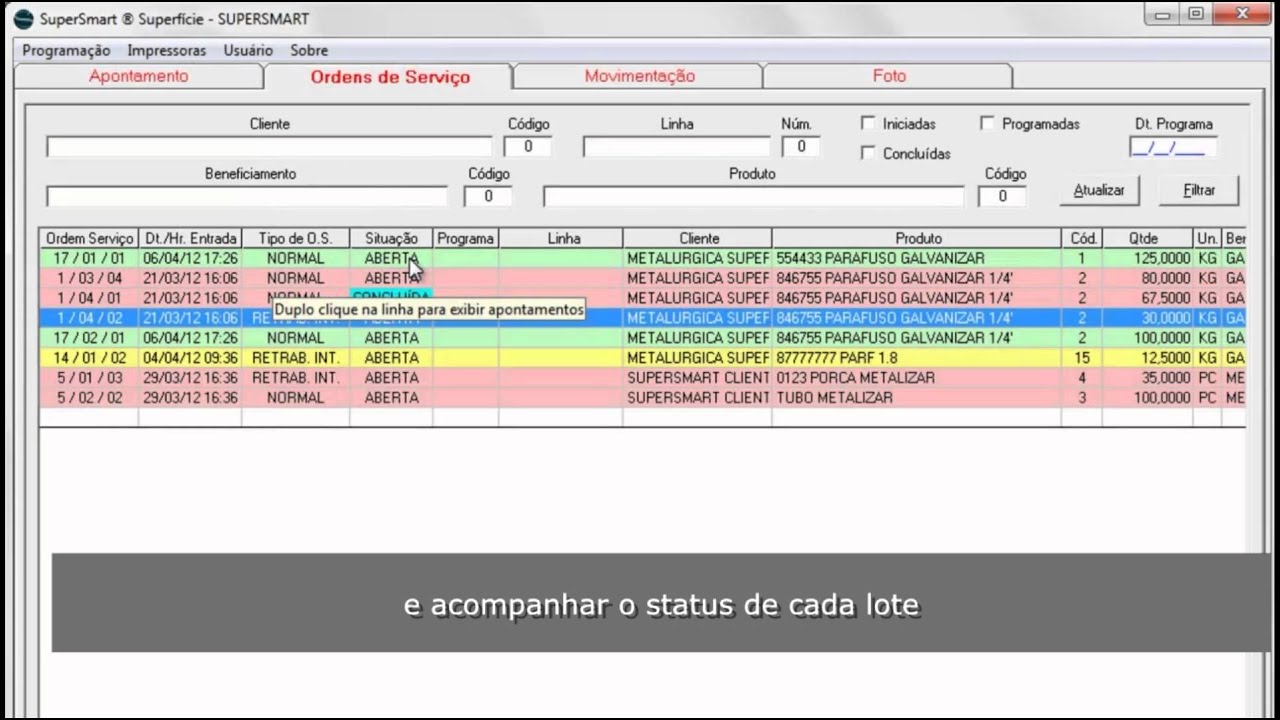
Task: Sort by Ordem Serviço column header
Action: pos(89,238)
